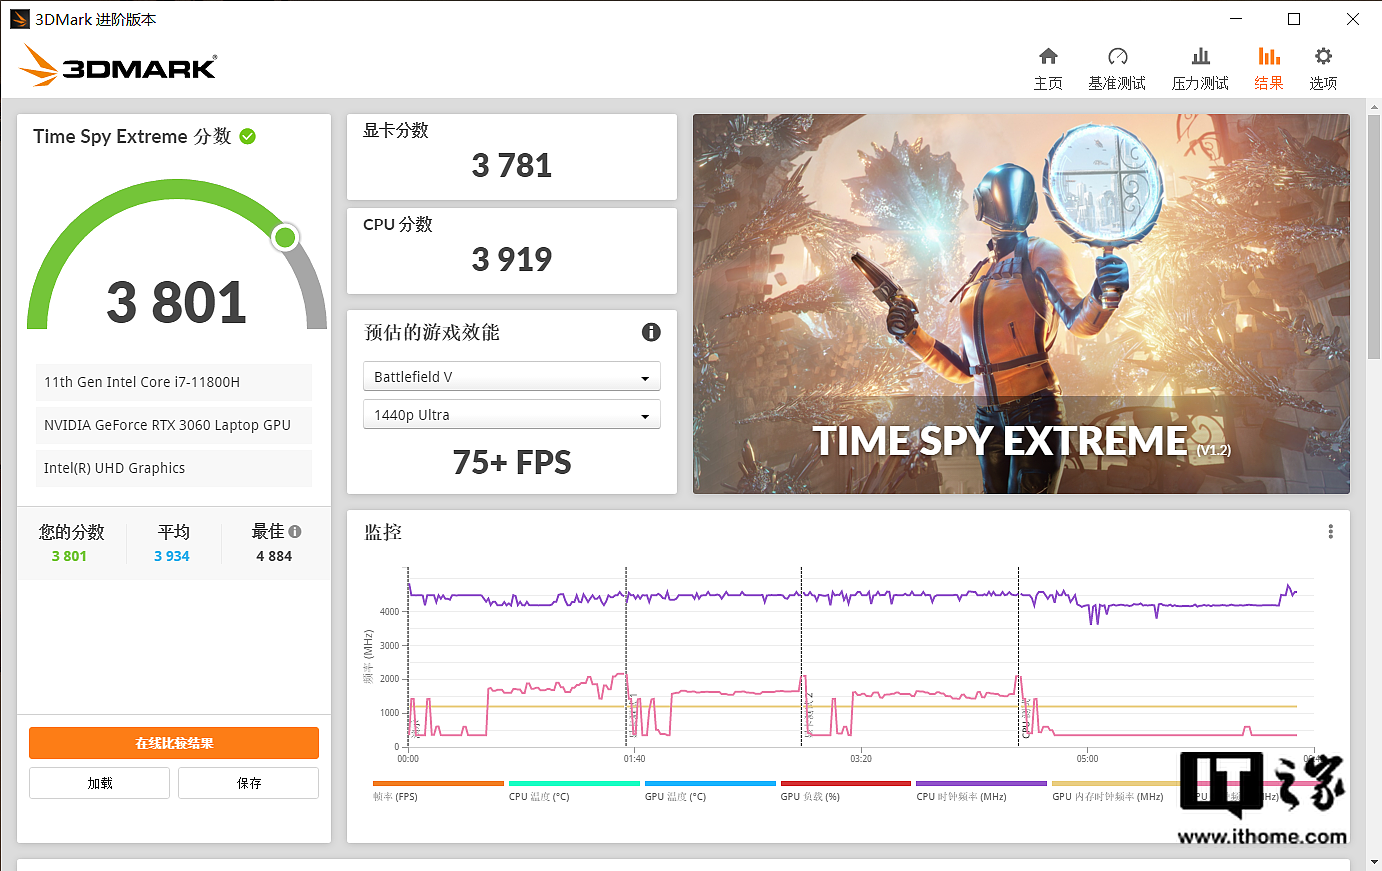Click the CPU score value 3 919

click(512, 259)
